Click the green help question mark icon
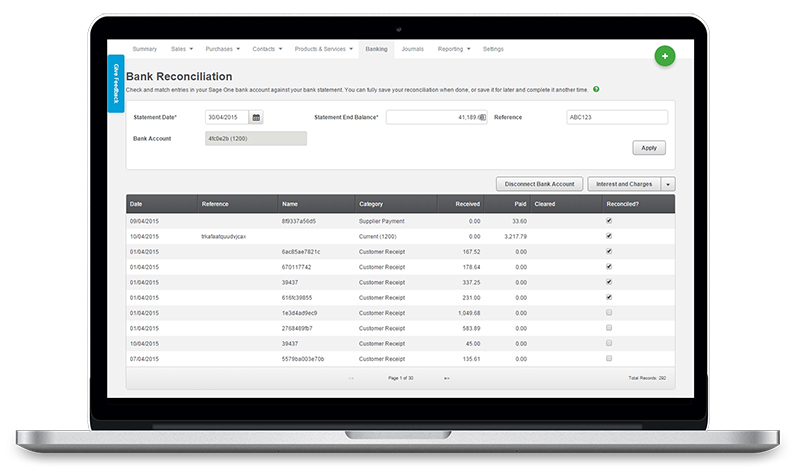The width and height of the screenshot is (800, 472). (x=596, y=90)
